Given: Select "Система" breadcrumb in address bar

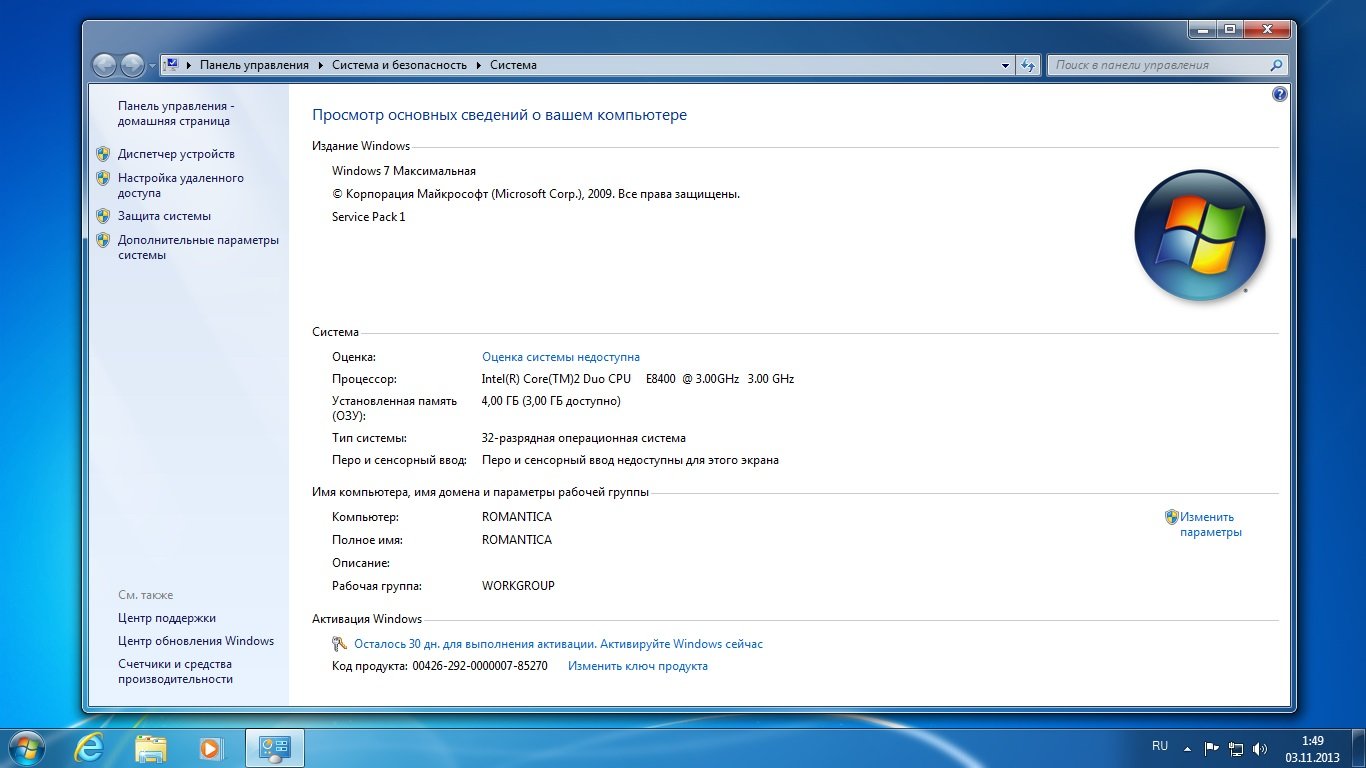Looking at the screenshot, I should coord(513,65).
